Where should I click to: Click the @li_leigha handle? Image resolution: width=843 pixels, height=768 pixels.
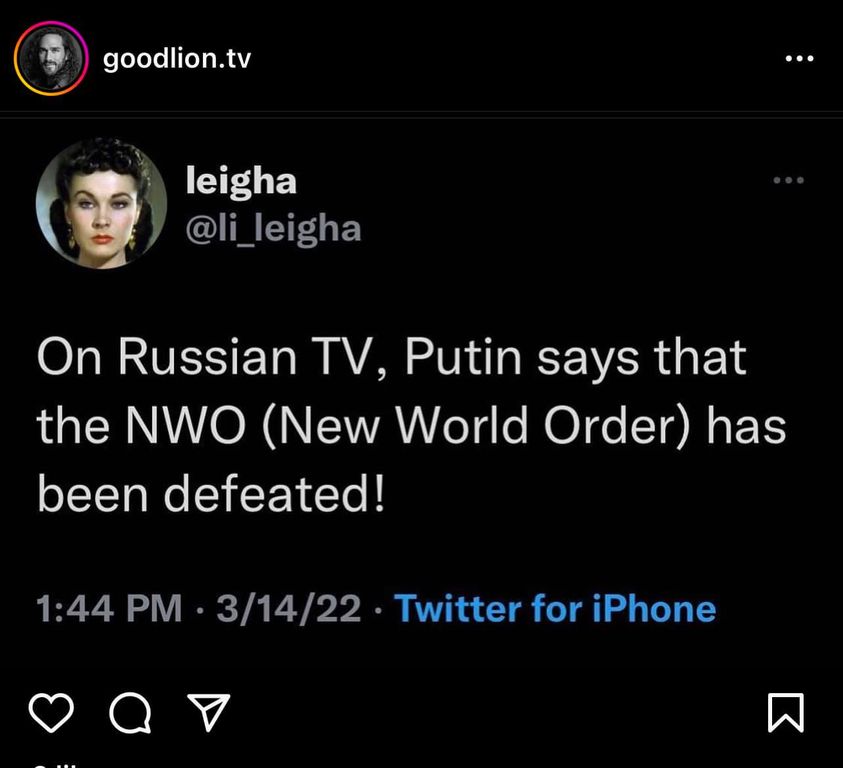[x=273, y=229]
